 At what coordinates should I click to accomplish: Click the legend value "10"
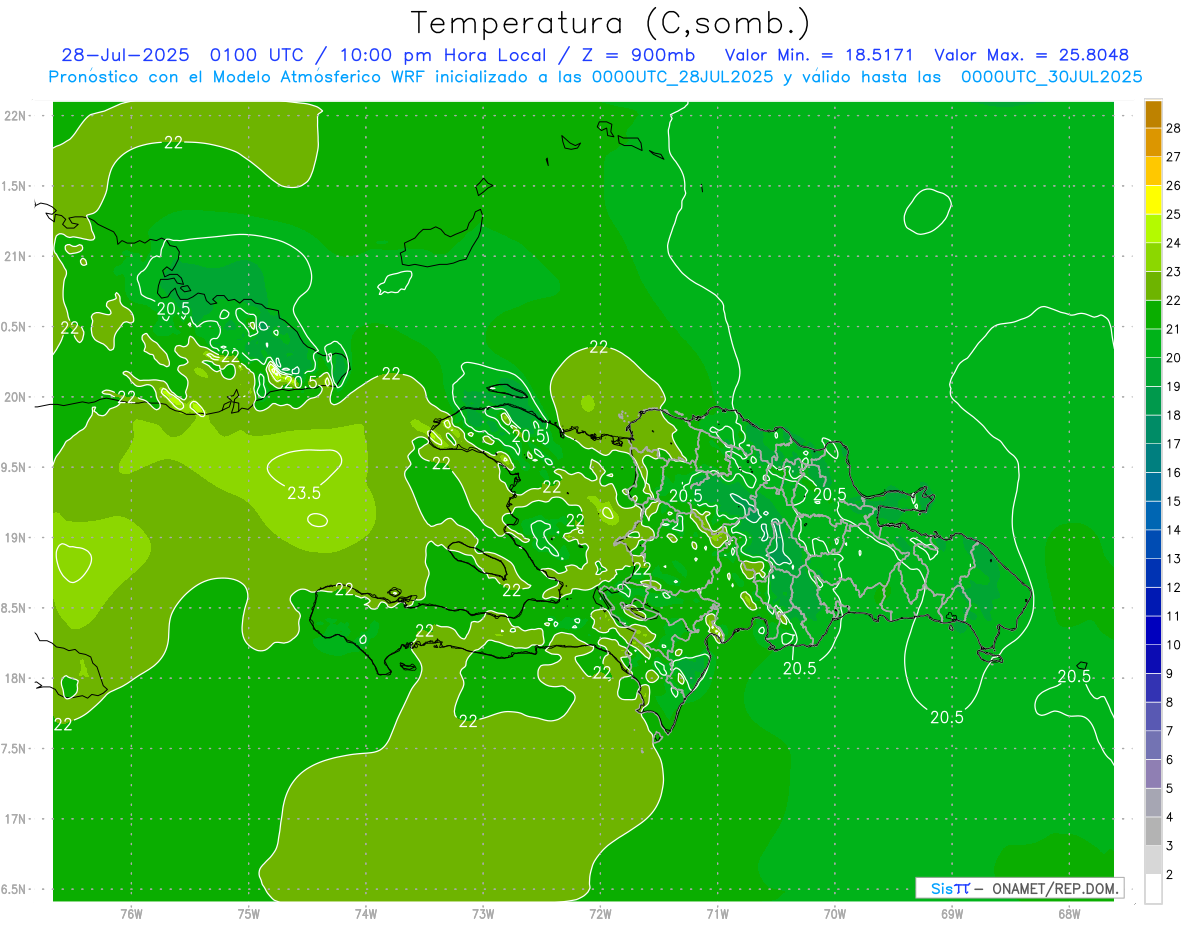(1174, 645)
